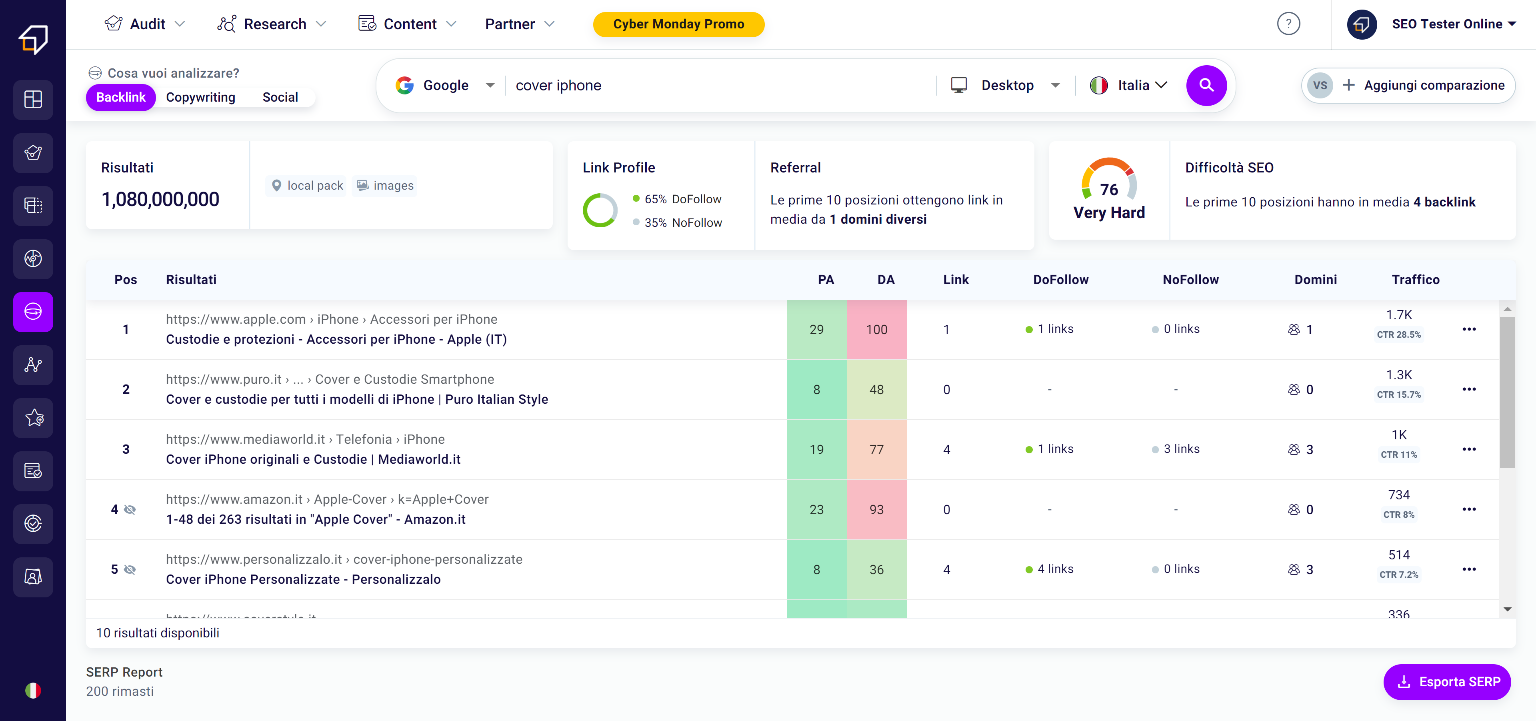This screenshot has width=1536, height=721.
Task: Expand the SEO Tester Online account menu
Action: click(x=1454, y=24)
